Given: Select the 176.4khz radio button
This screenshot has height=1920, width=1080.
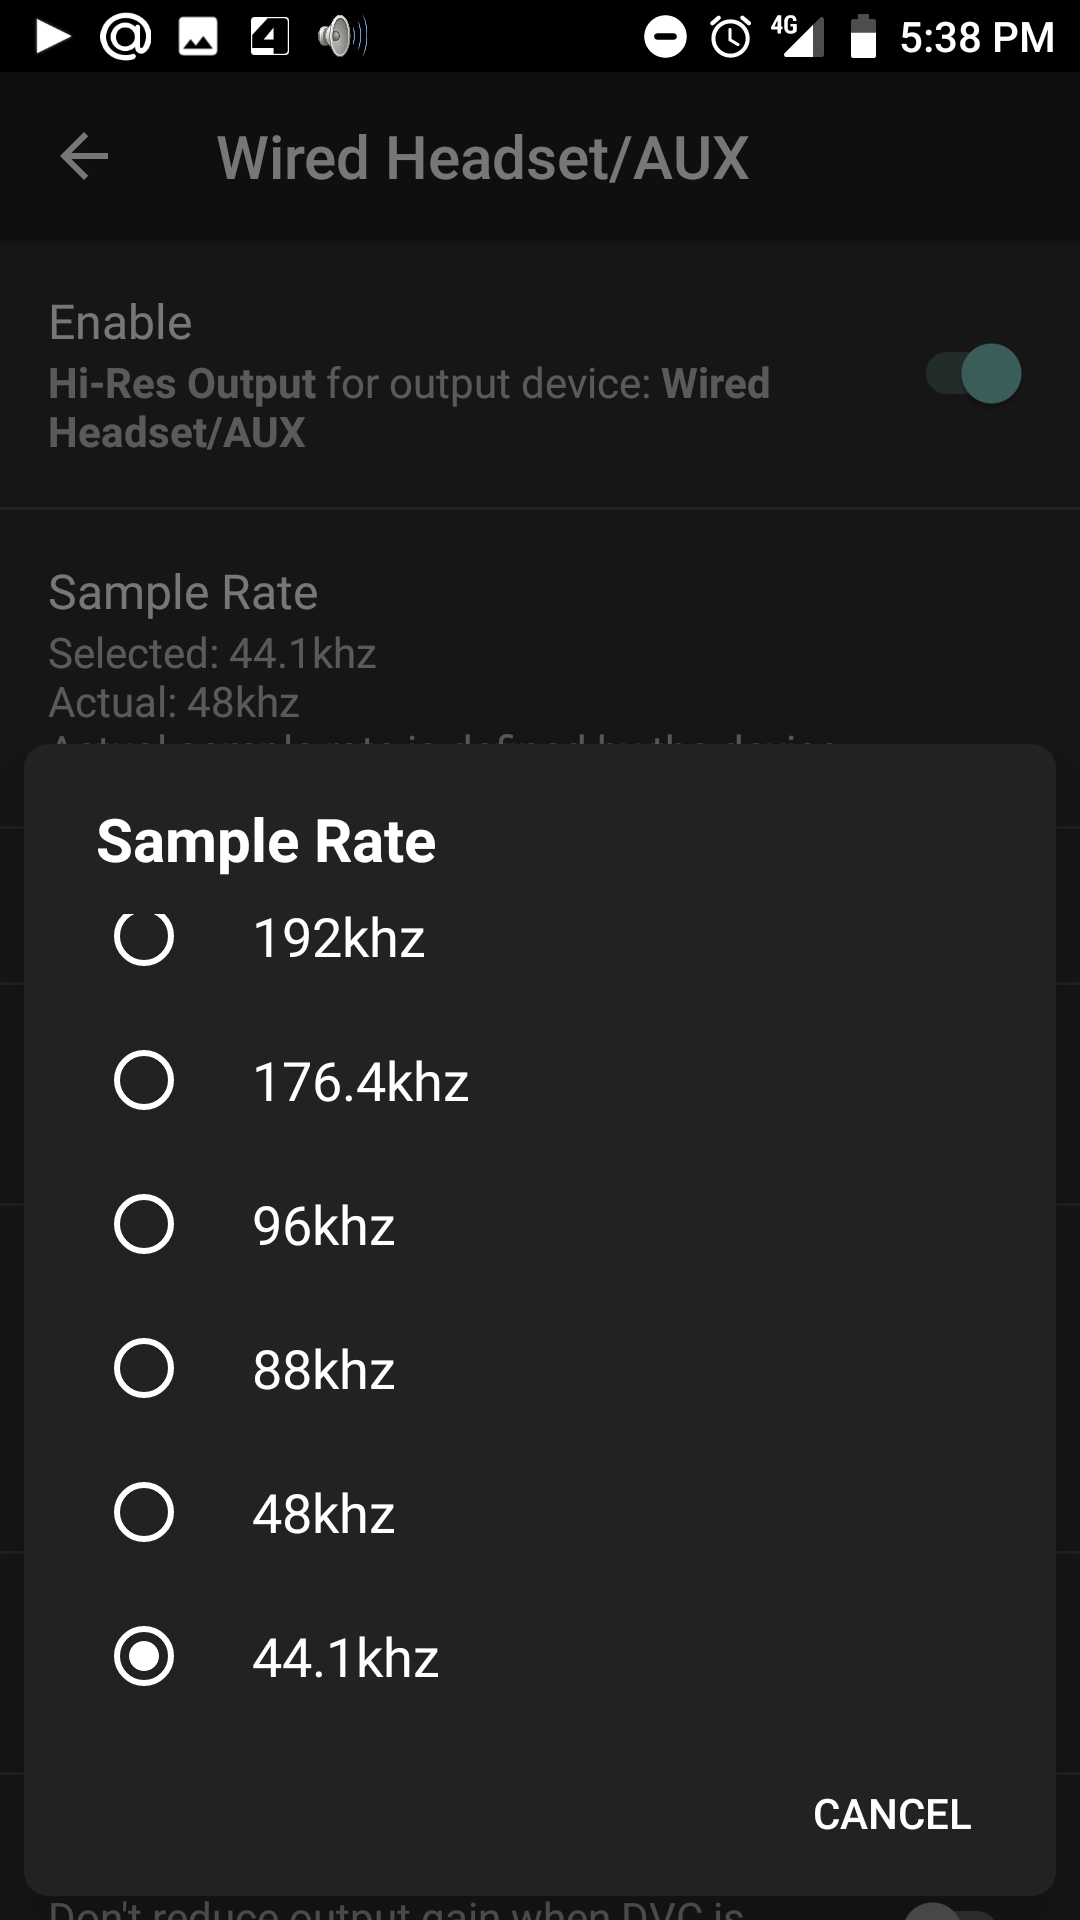Looking at the screenshot, I should coord(144,1080).
